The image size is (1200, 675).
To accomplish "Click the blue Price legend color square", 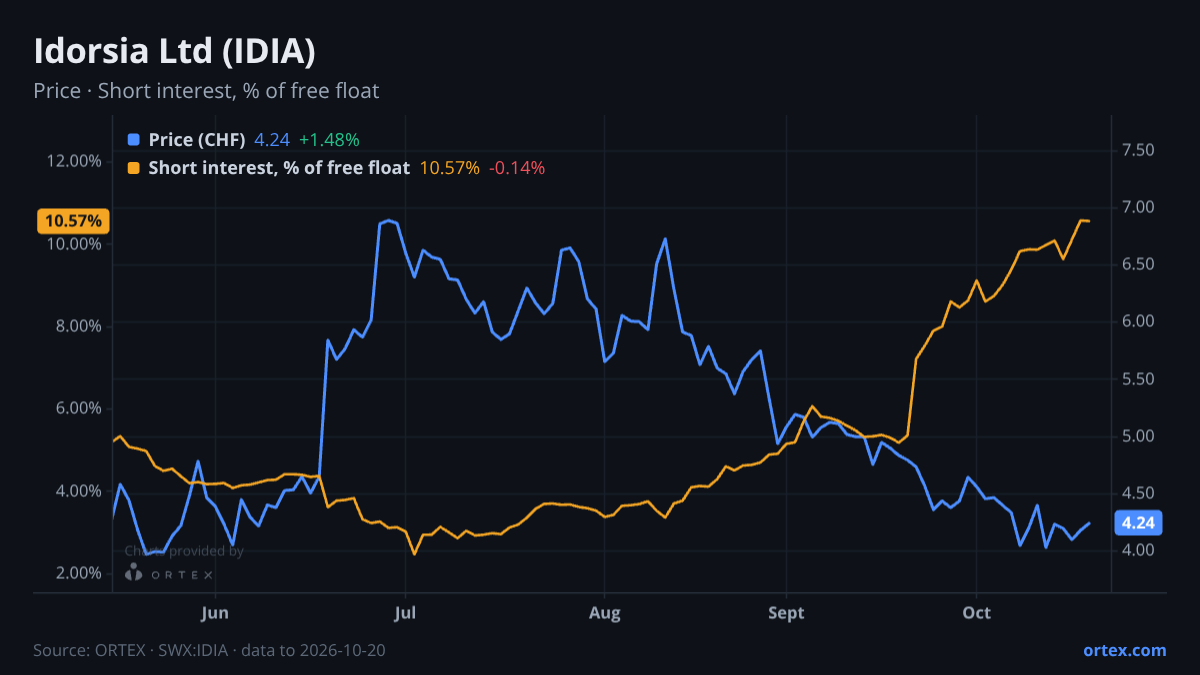I will tap(134, 140).
